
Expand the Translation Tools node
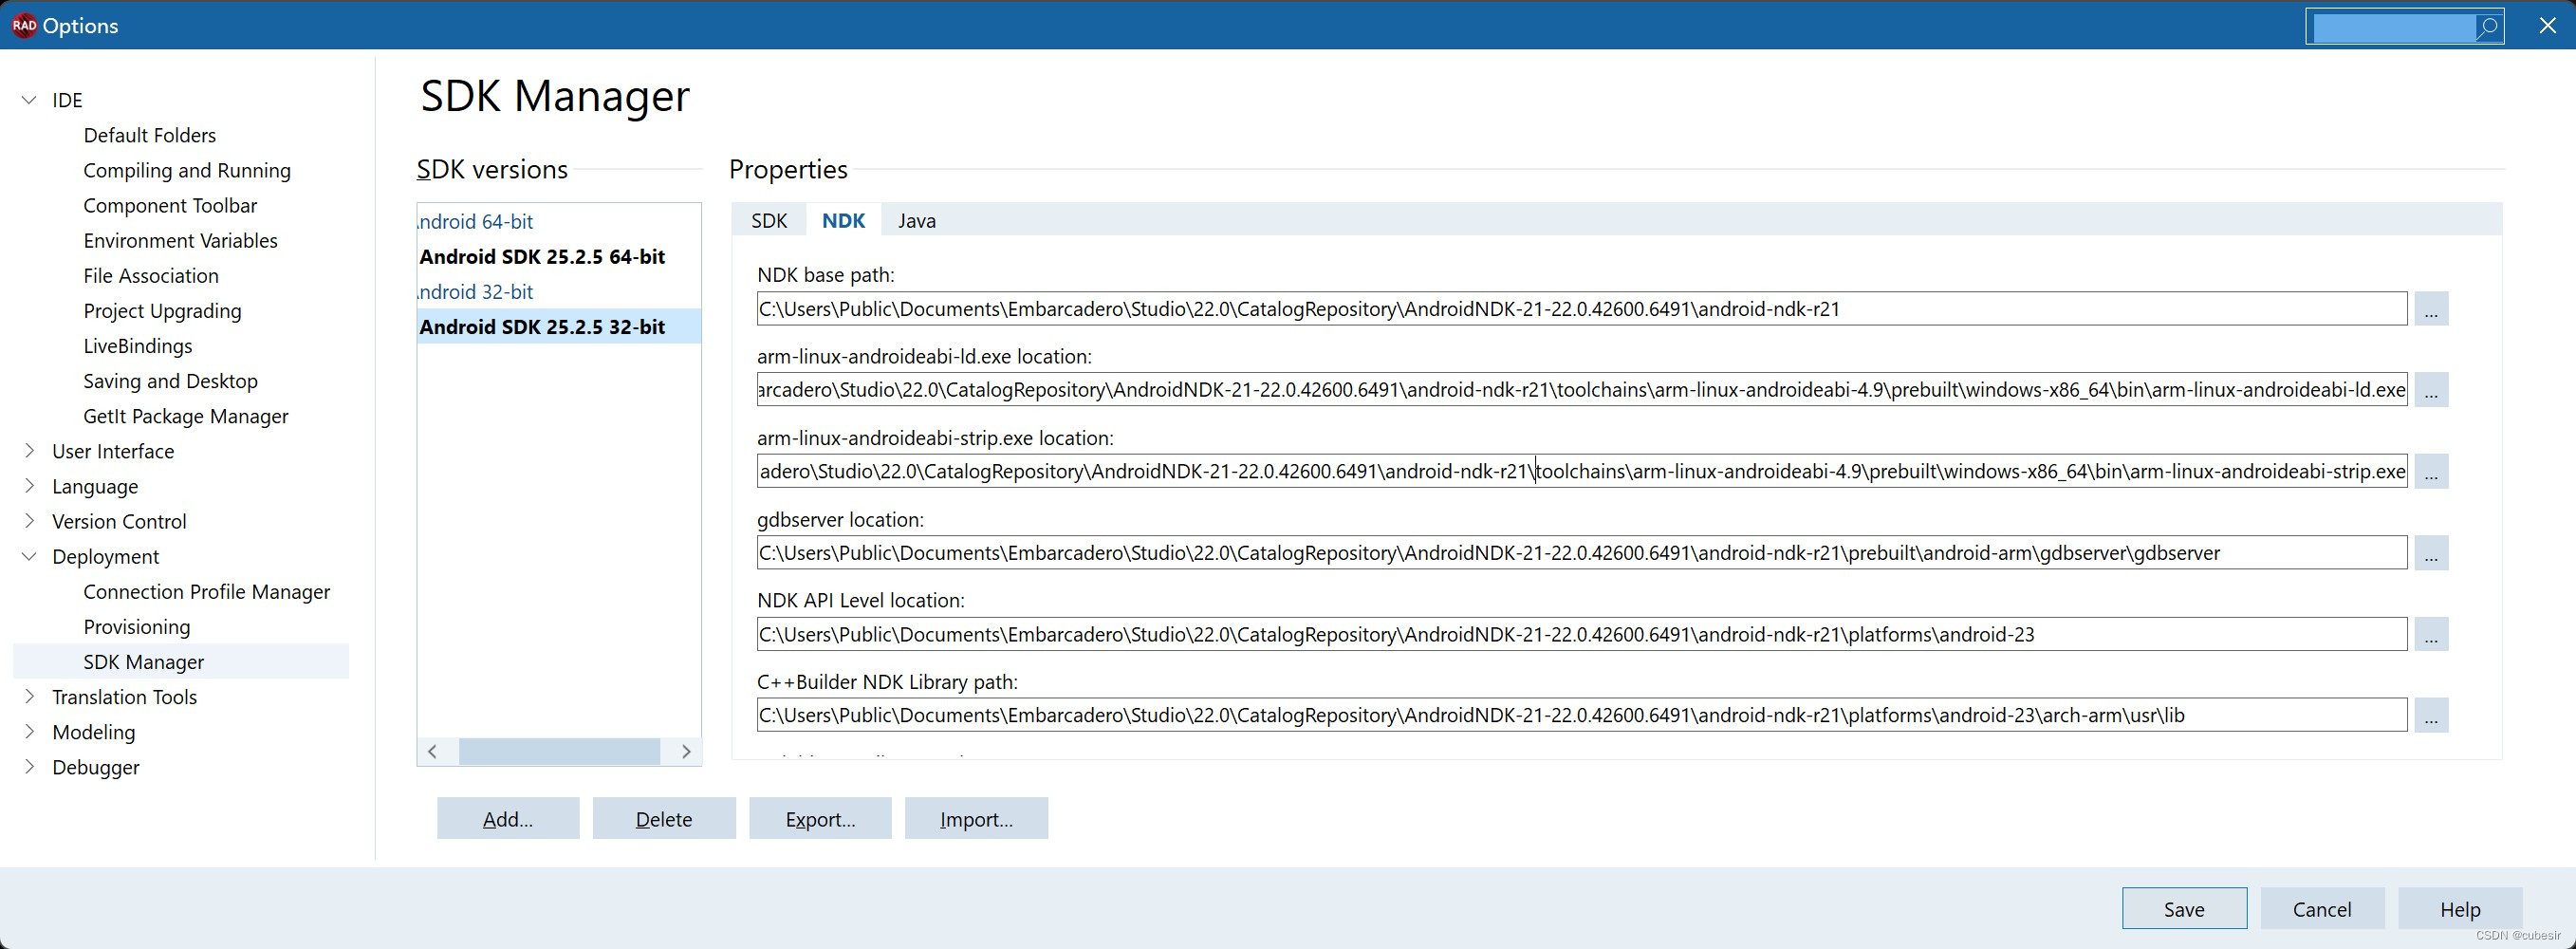(29, 697)
